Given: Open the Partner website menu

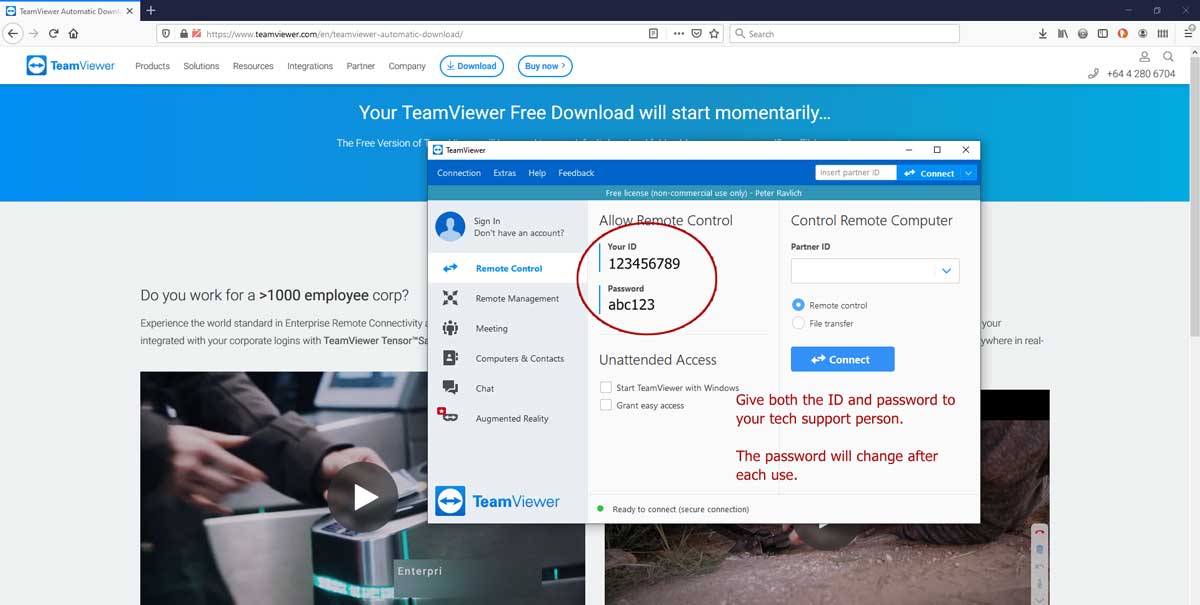Looking at the screenshot, I should click(x=361, y=66).
